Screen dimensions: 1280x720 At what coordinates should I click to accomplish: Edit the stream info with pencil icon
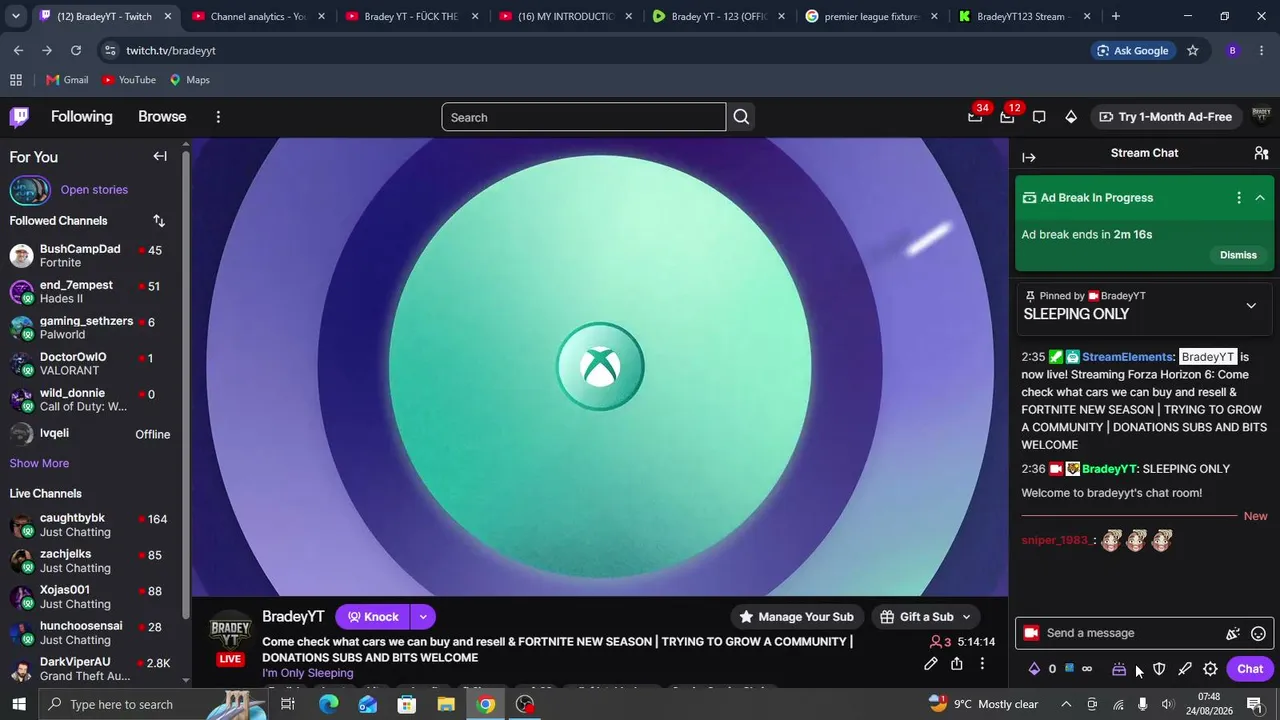tap(931, 663)
